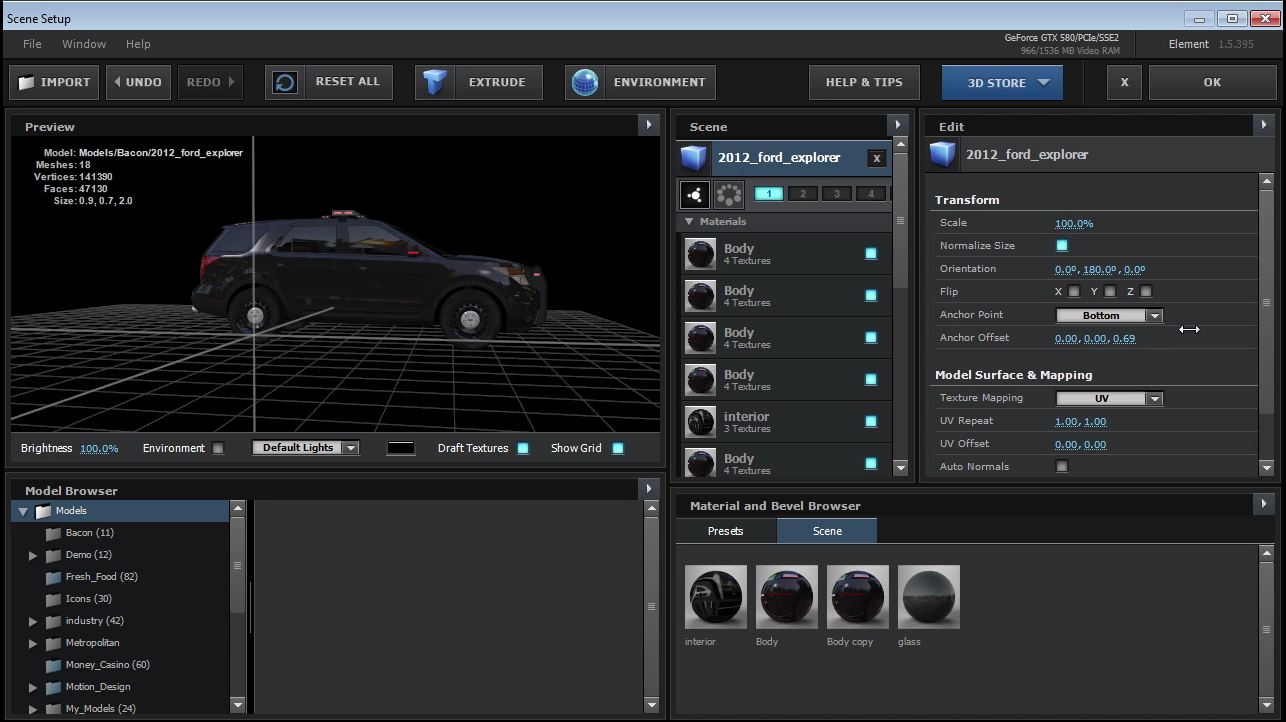The image size is (1286, 722).
Task: Select the single object mode icon in Scene
Action: [x=694, y=194]
